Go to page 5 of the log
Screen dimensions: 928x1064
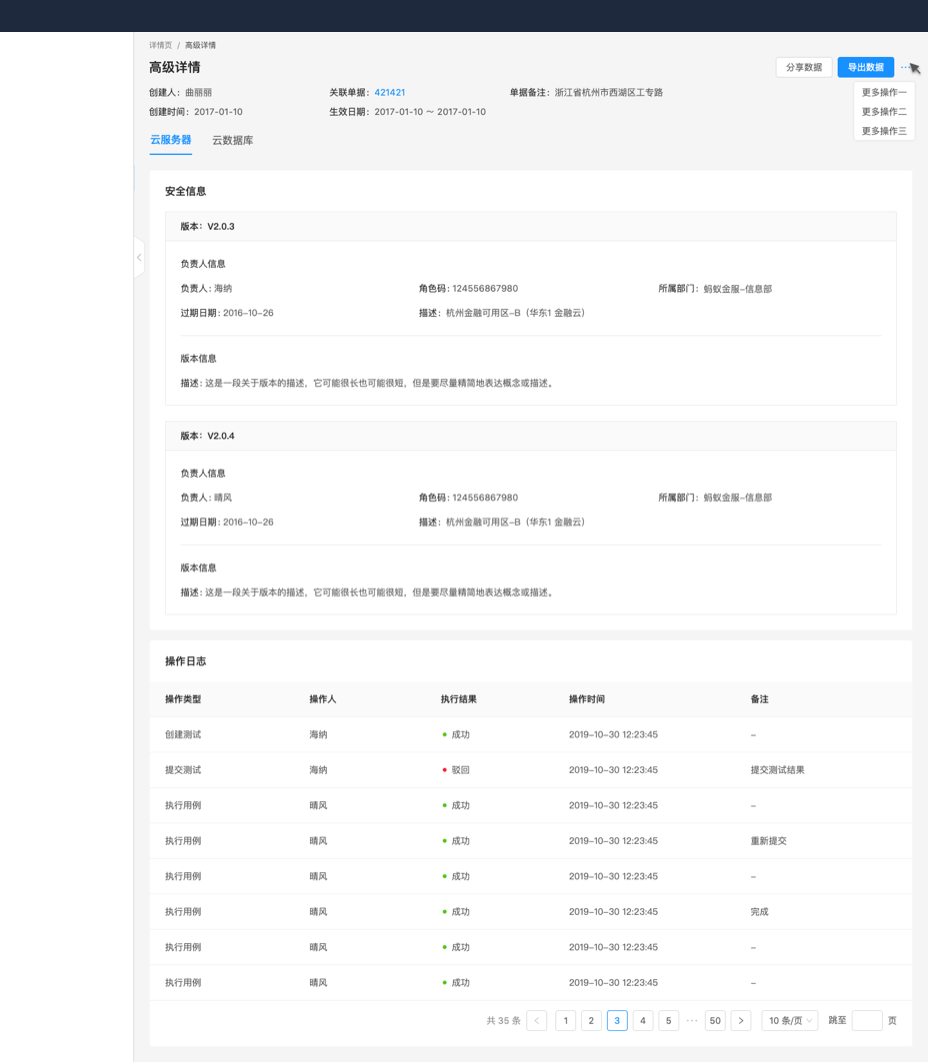pyautogui.click(x=669, y=1021)
